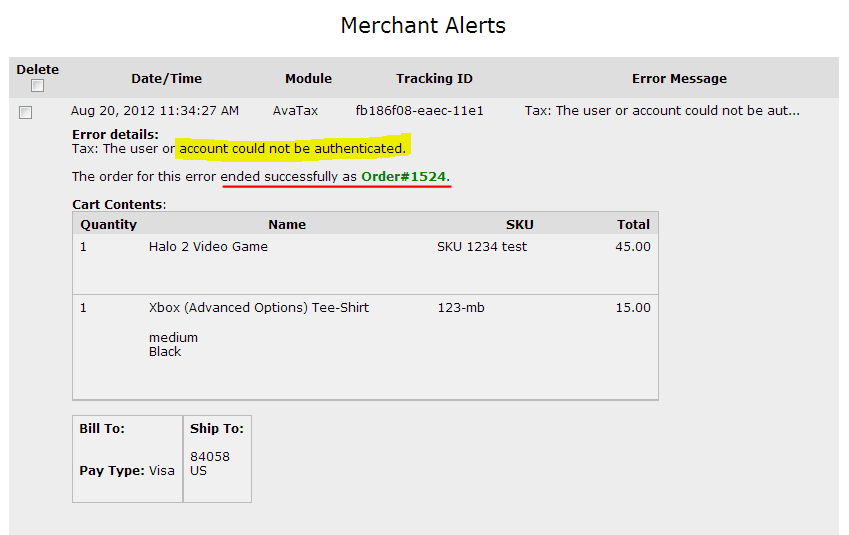Click the 123-mb SKU cell

pos(460,308)
